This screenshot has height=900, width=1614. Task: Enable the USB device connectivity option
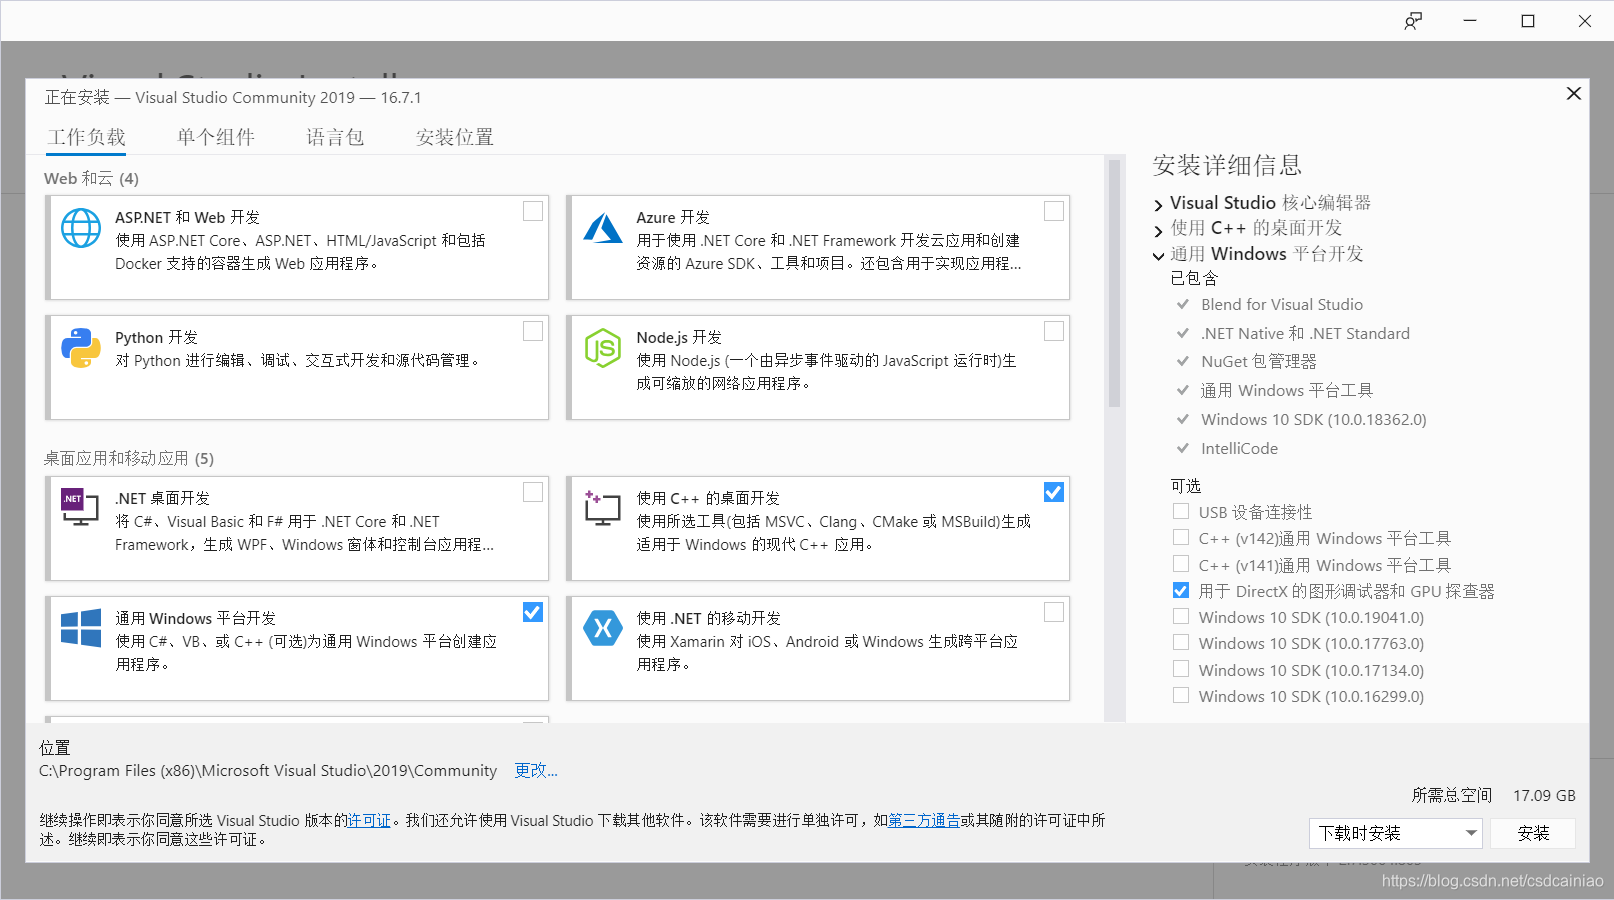click(x=1181, y=511)
